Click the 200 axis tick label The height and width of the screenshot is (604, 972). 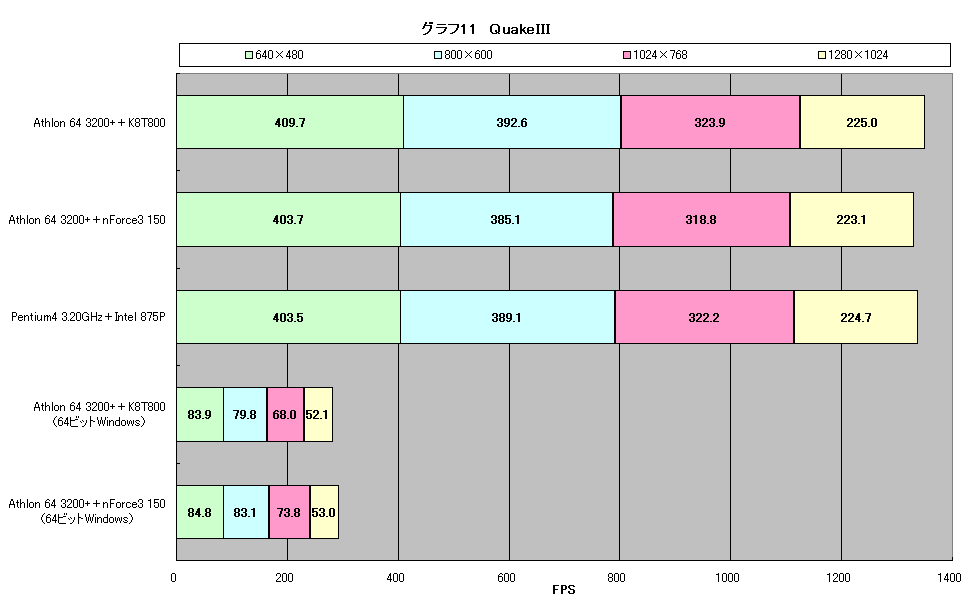284,578
